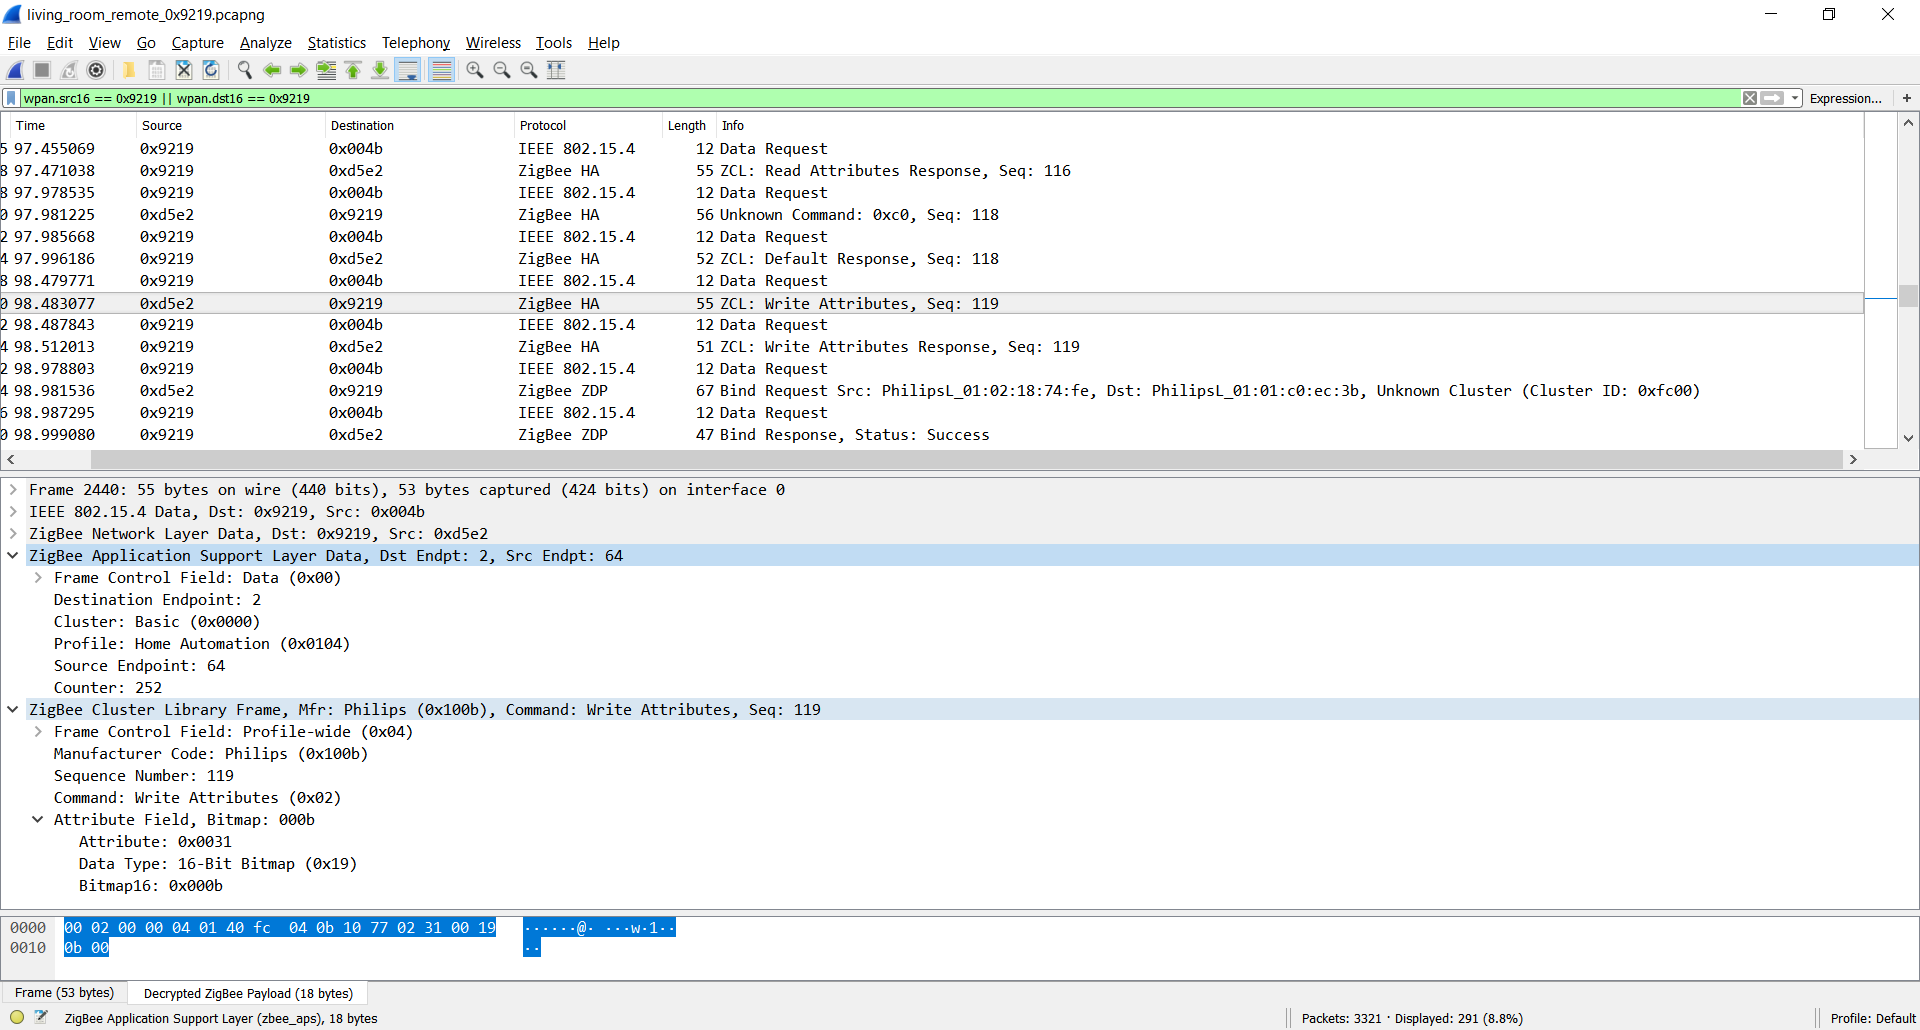Expand APS Frame Control Field: Data (0x00)
Image resolution: width=1920 pixels, height=1030 pixels.
pos(38,578)
